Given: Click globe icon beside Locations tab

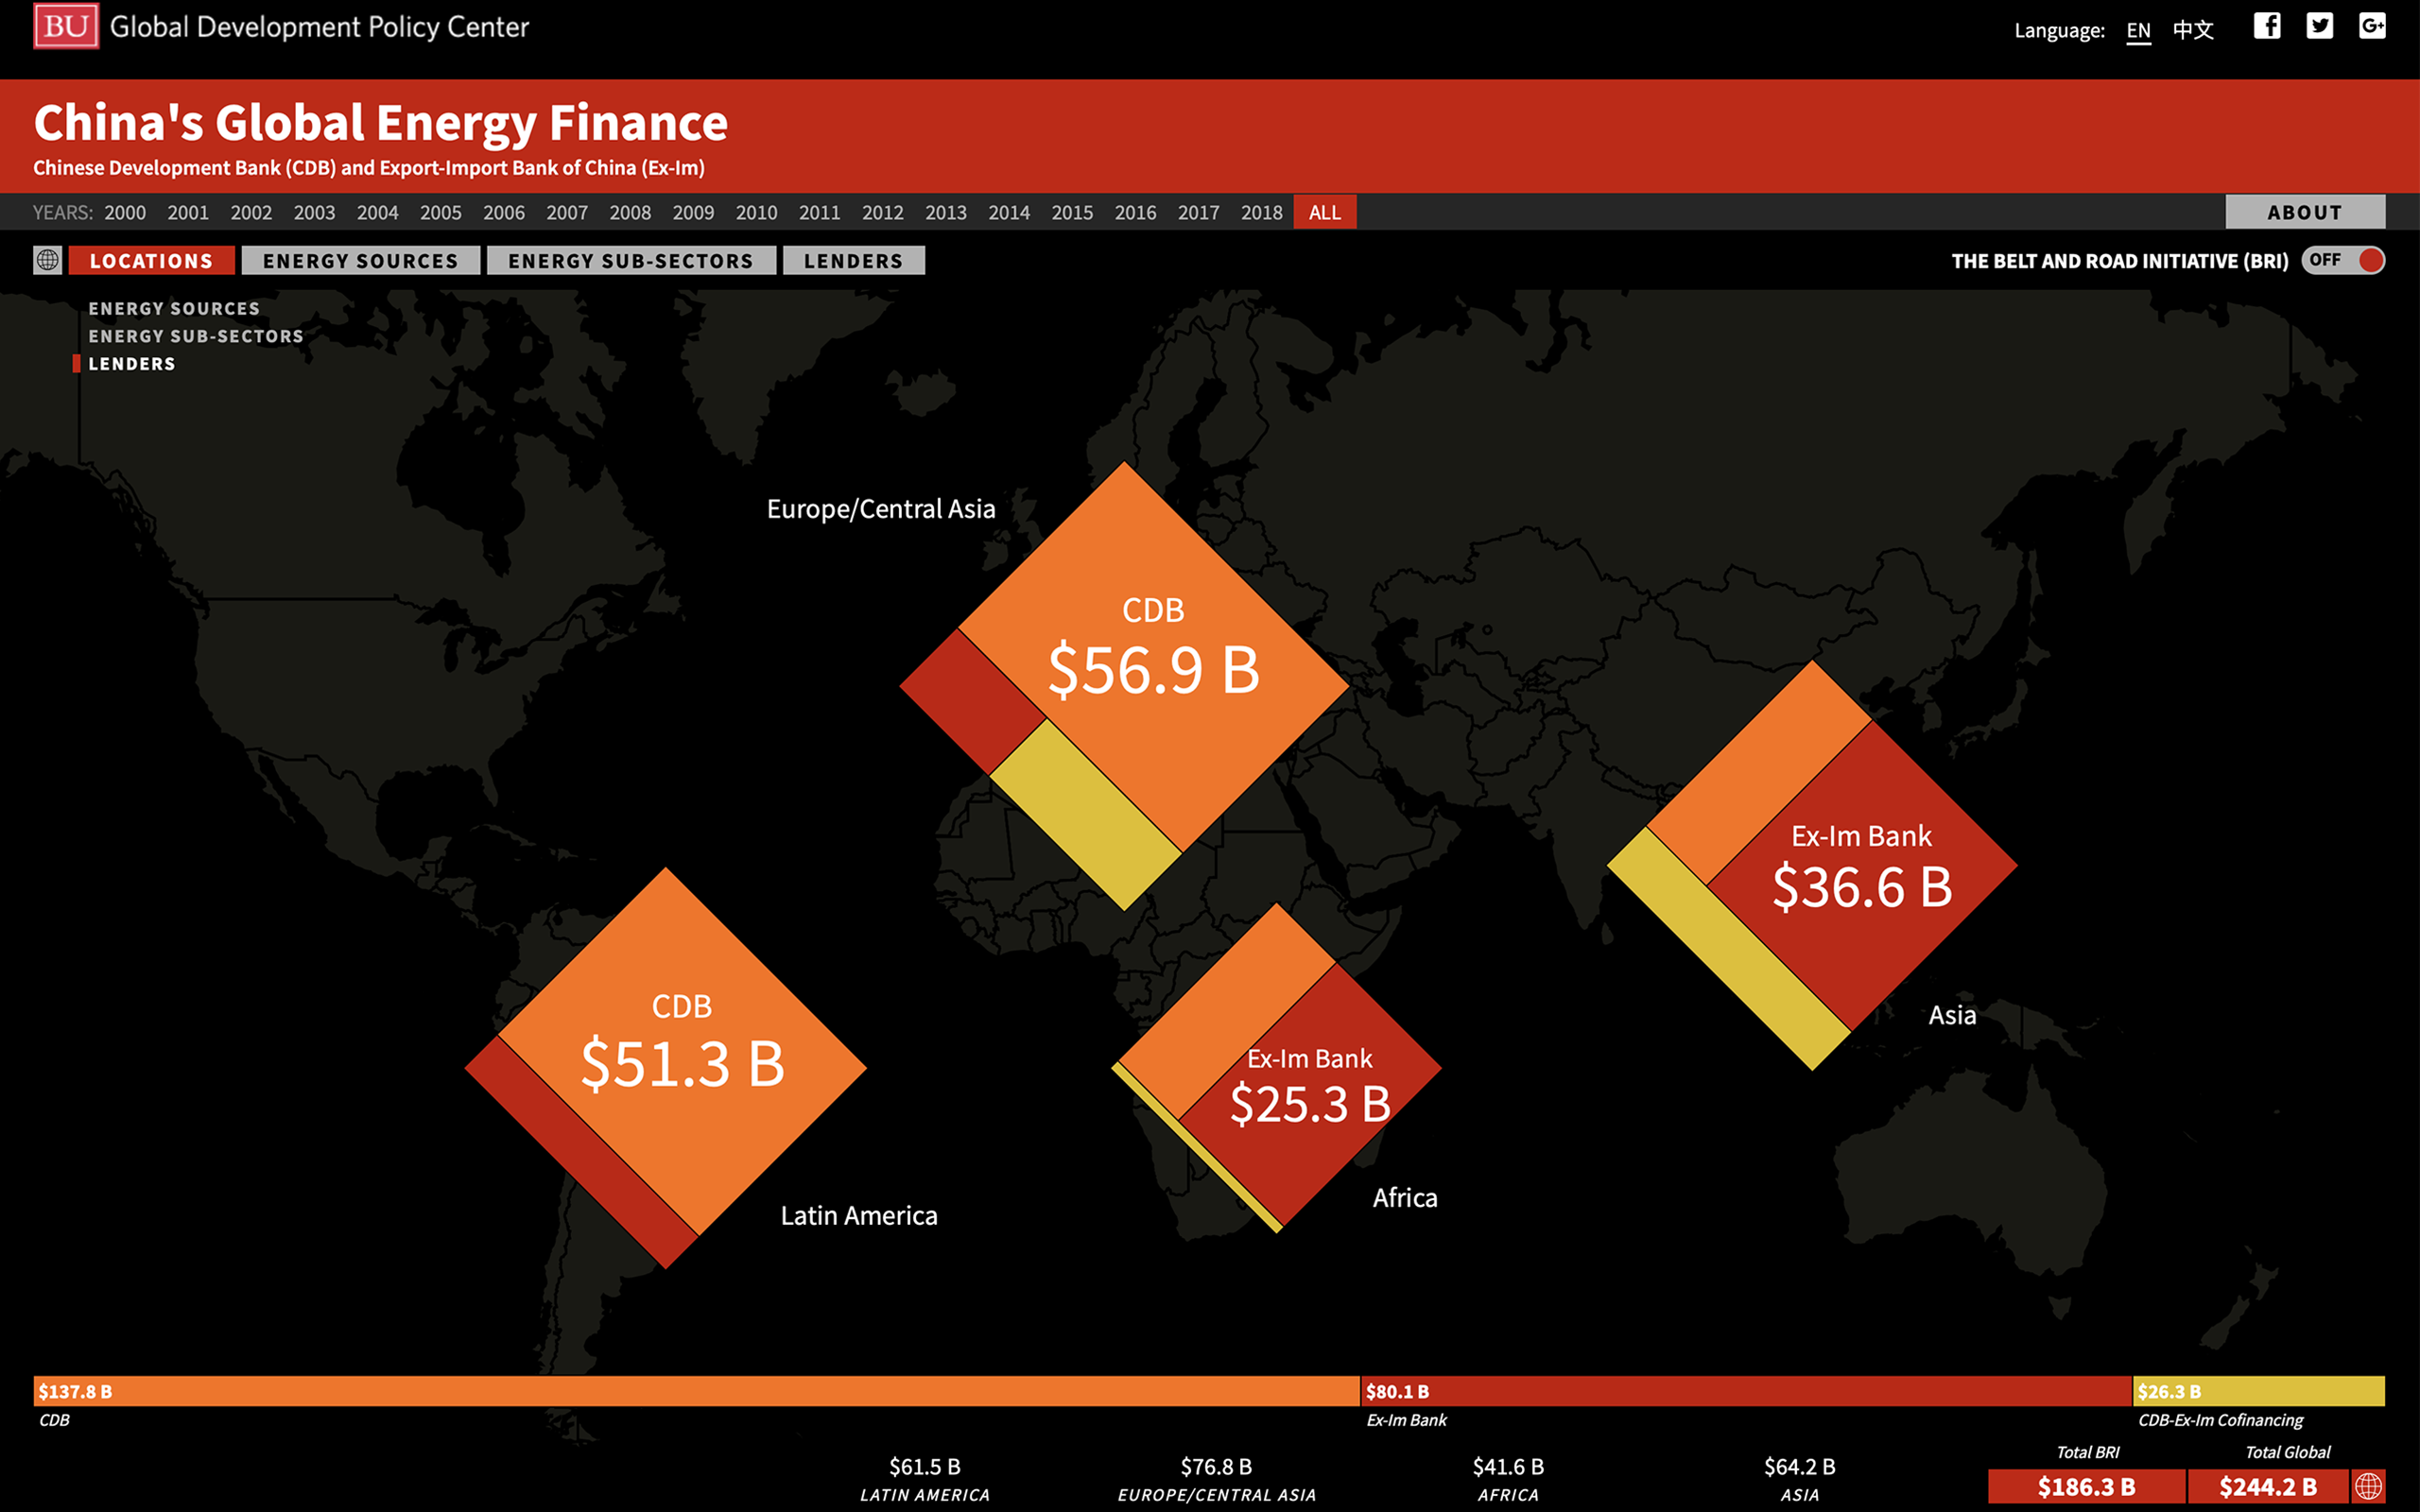Looking at the screenshot, I should (x=47, y=260).
